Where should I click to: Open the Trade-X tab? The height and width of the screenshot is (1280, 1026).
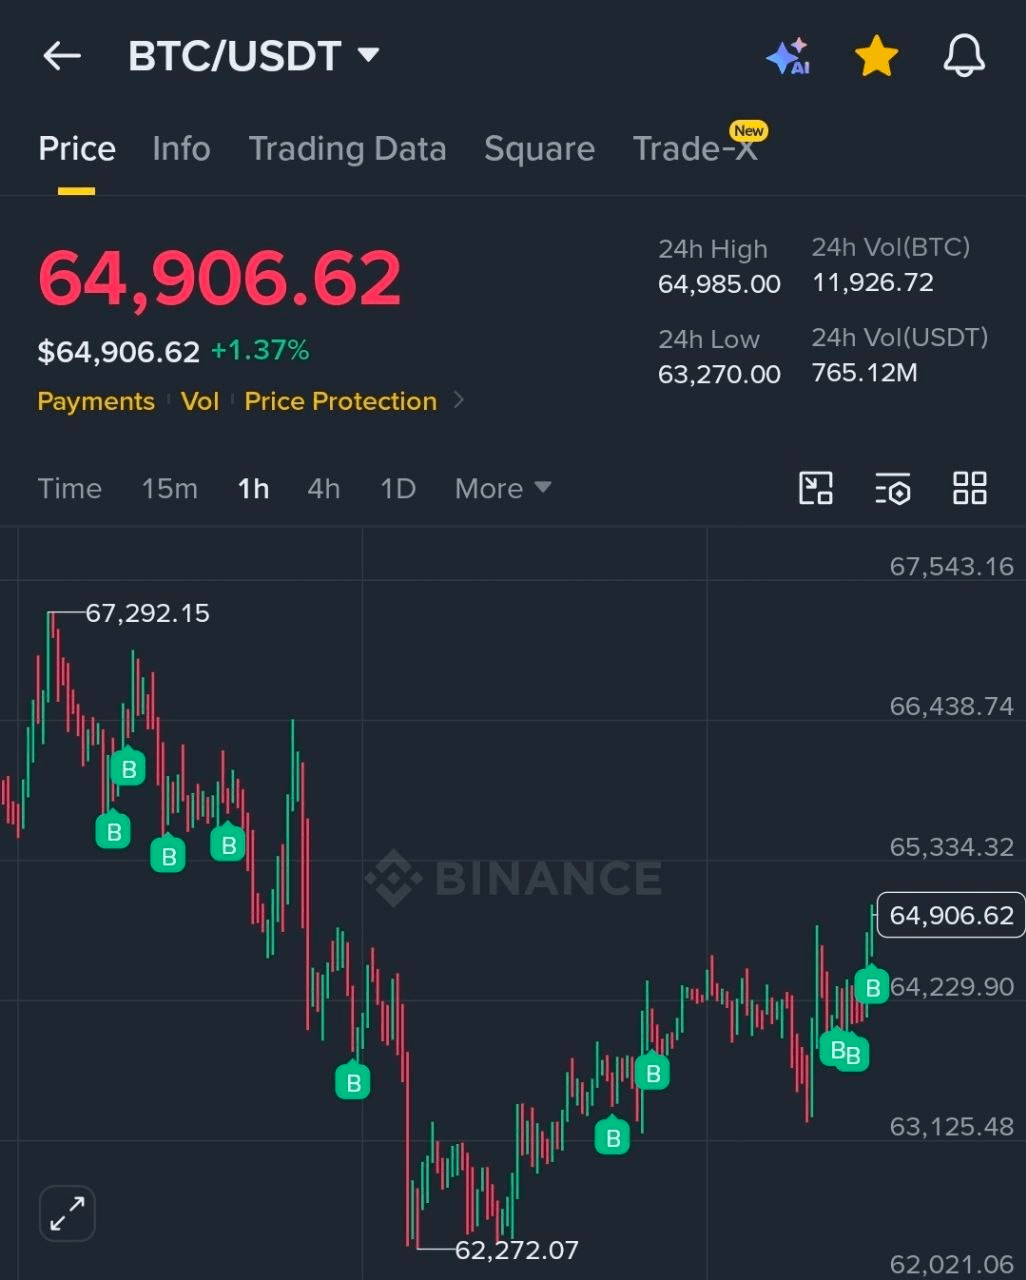point(696,149)
